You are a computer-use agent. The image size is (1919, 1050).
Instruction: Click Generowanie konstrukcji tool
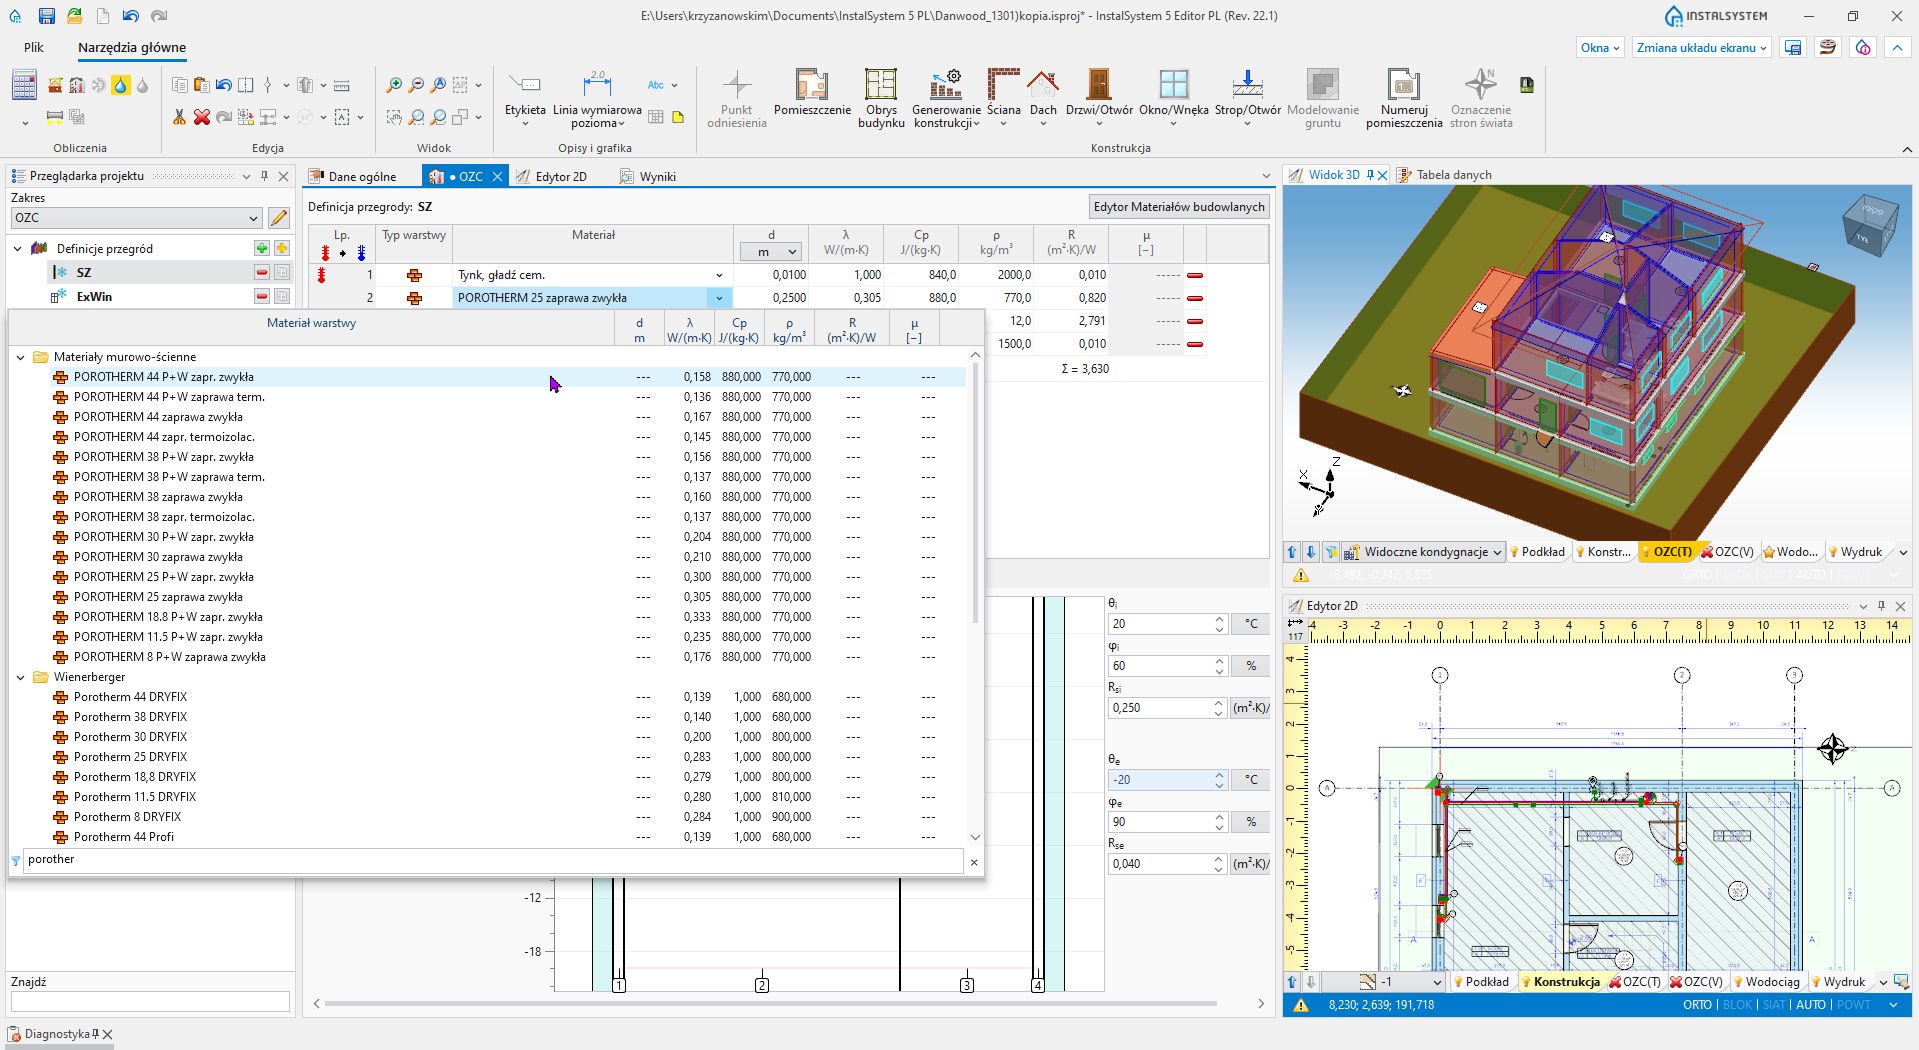[x=946, y=98]
